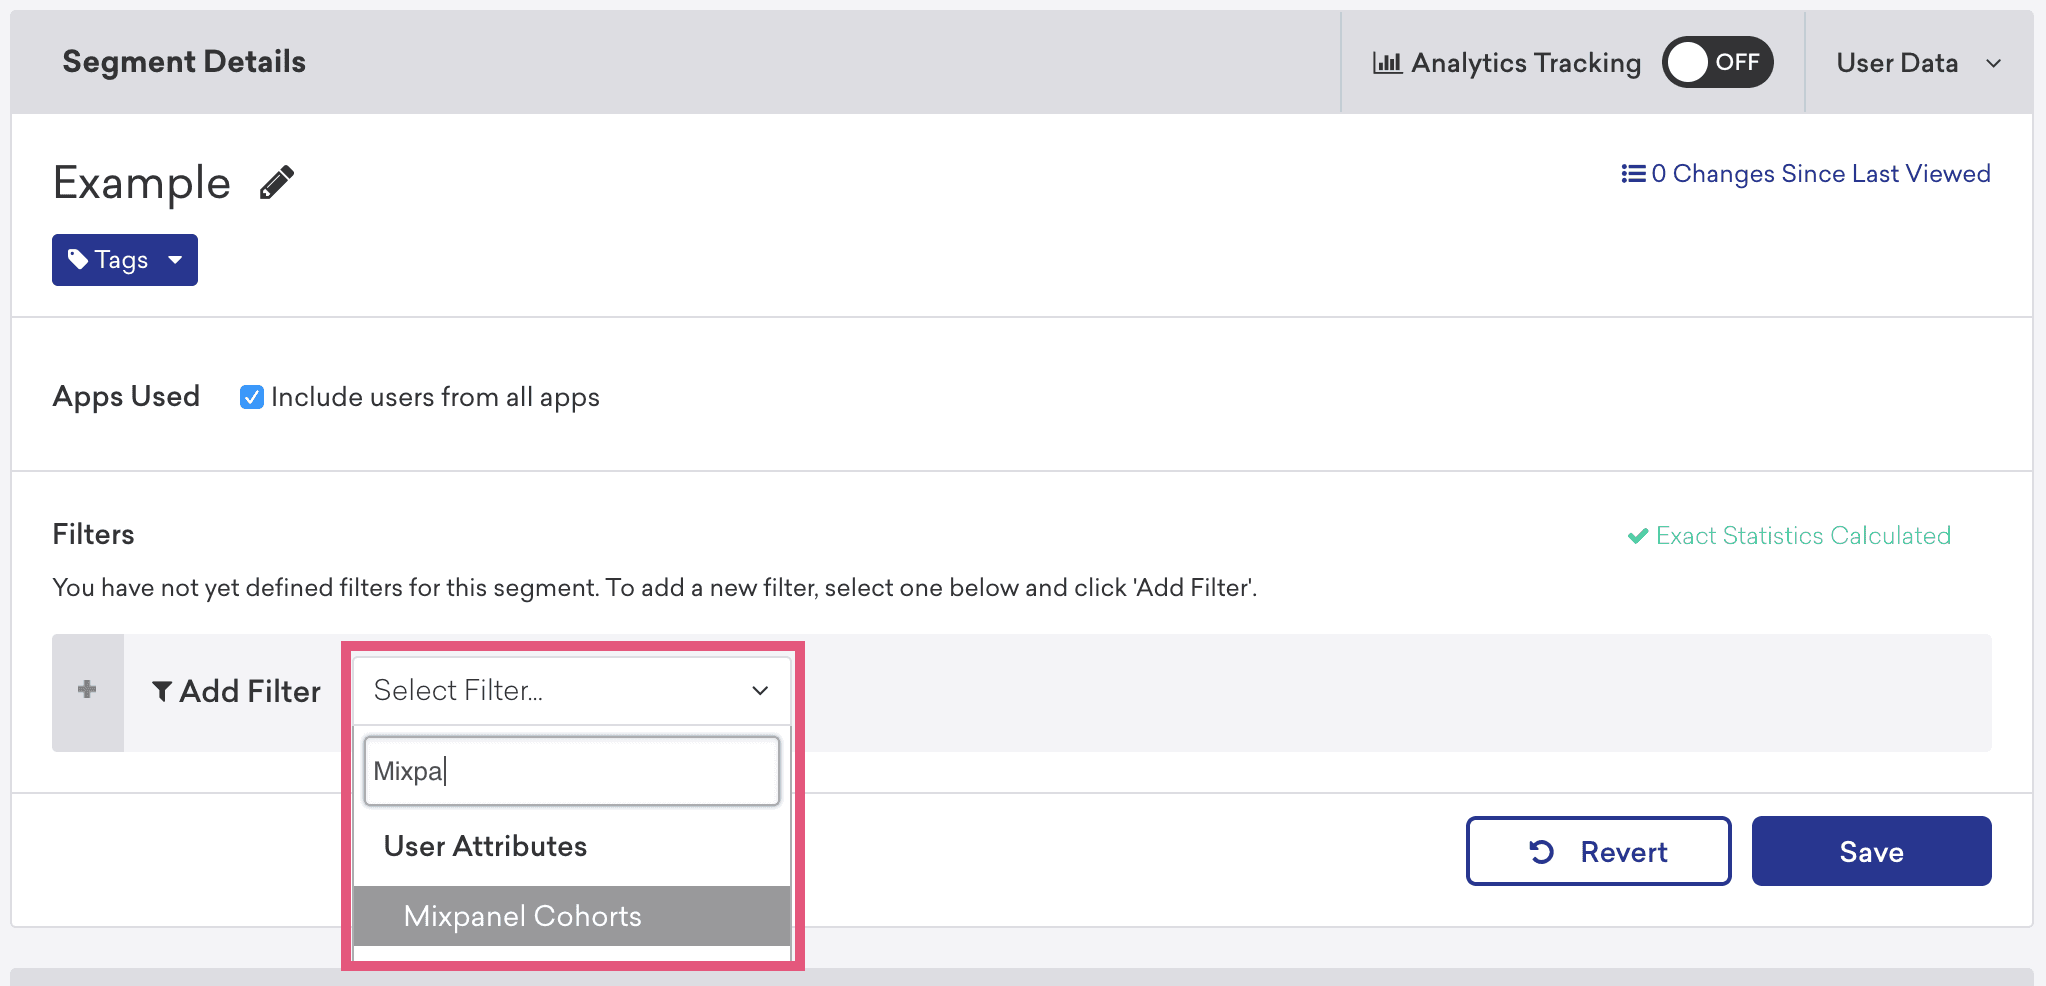Click the circular arrow icon in Revert

pos(1541,852)
